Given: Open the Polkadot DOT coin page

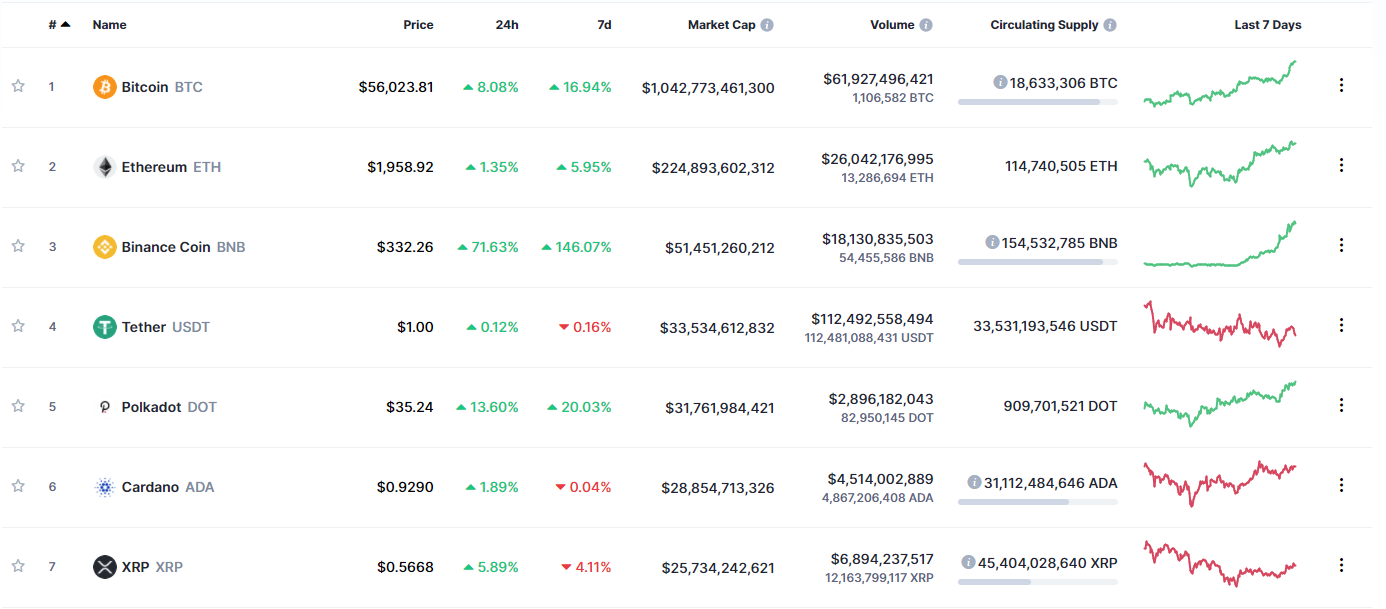Looking at the screenshot, I should (x=169, y=407).
